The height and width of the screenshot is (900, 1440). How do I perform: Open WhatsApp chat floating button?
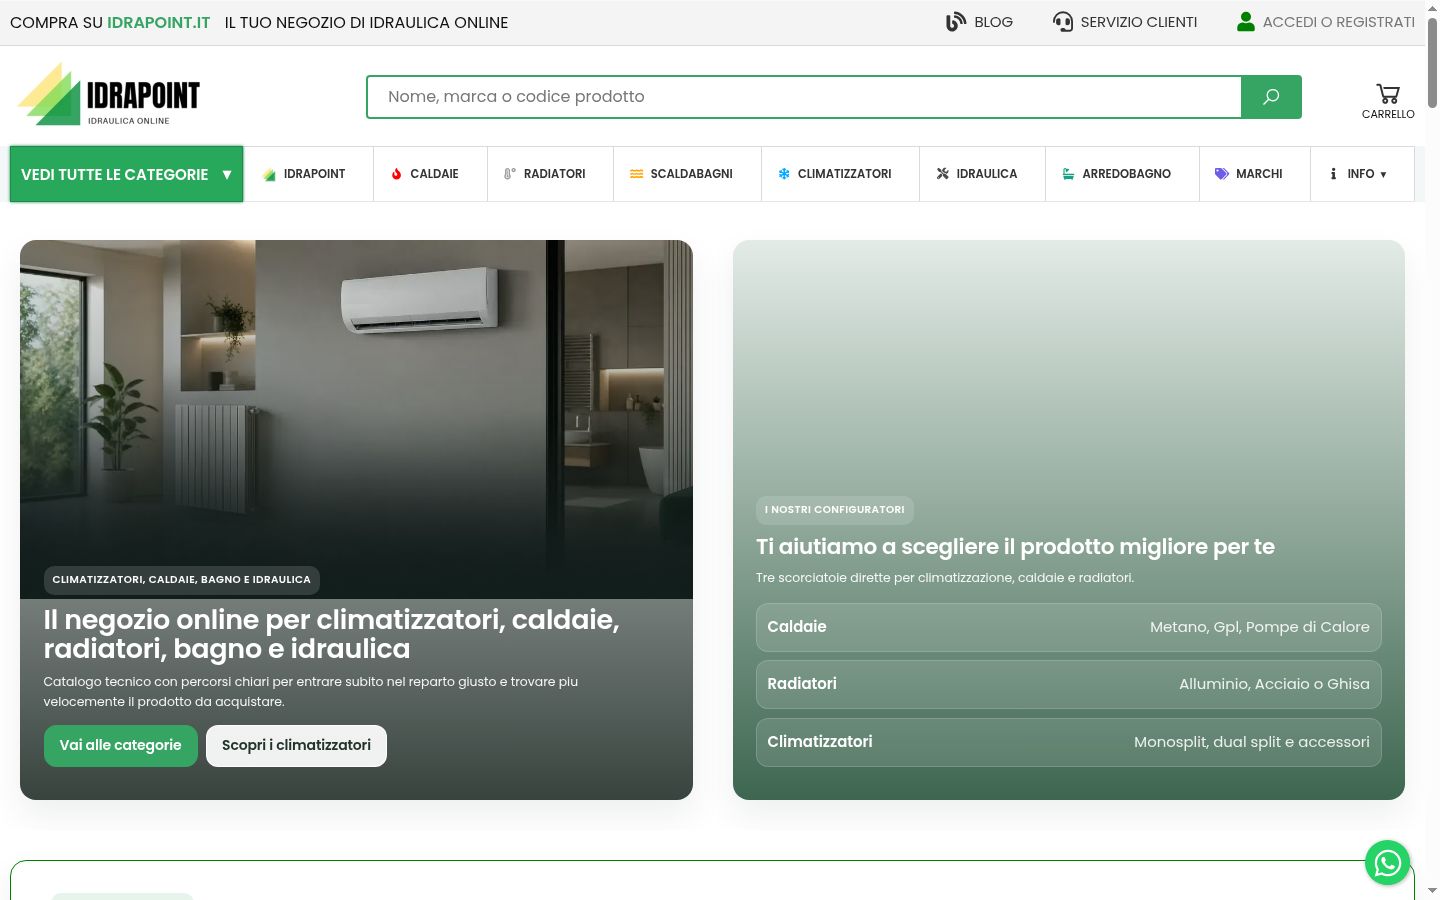1388,862
